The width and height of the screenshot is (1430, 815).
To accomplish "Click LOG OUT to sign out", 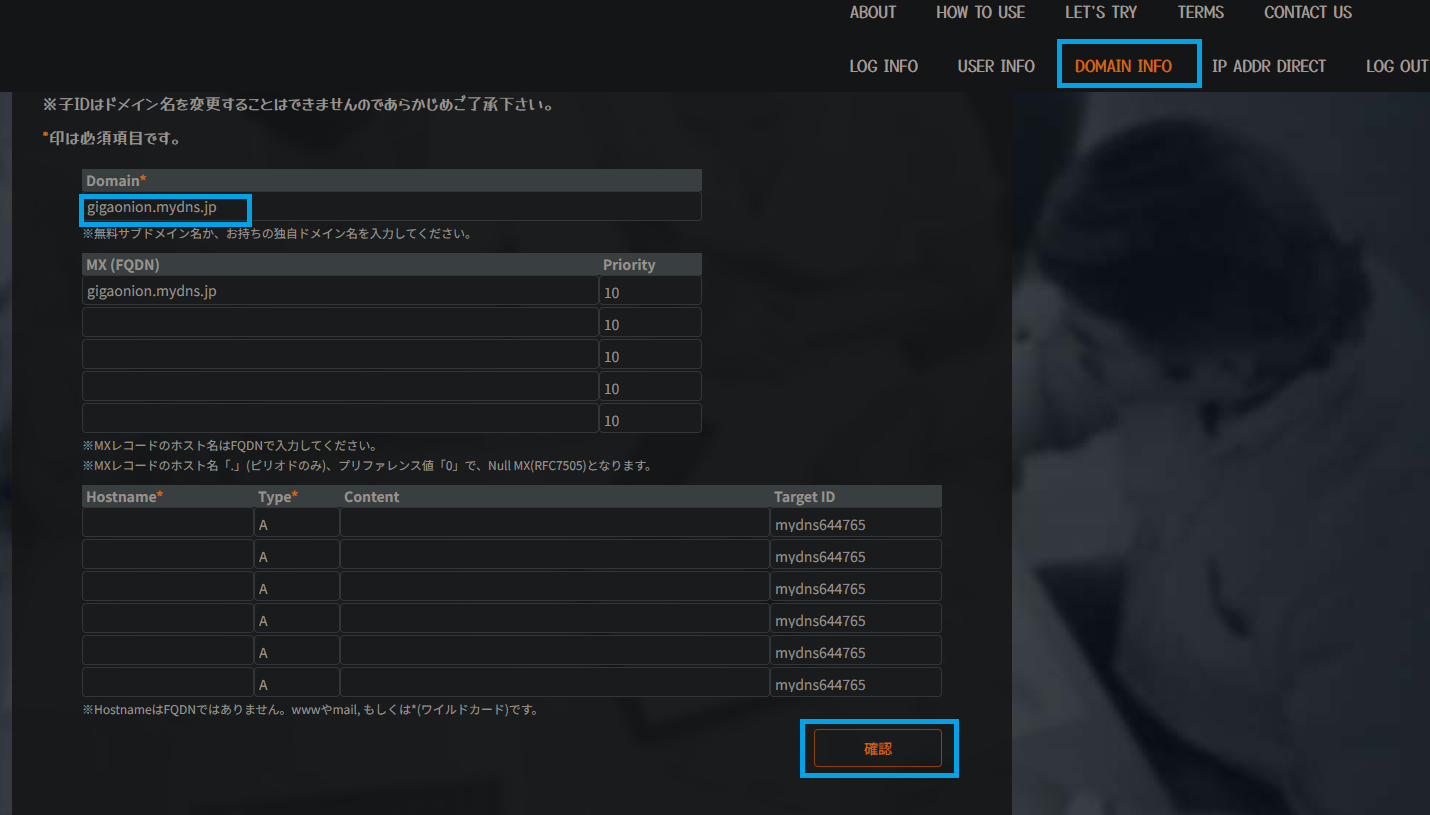I will point(1396,65).
